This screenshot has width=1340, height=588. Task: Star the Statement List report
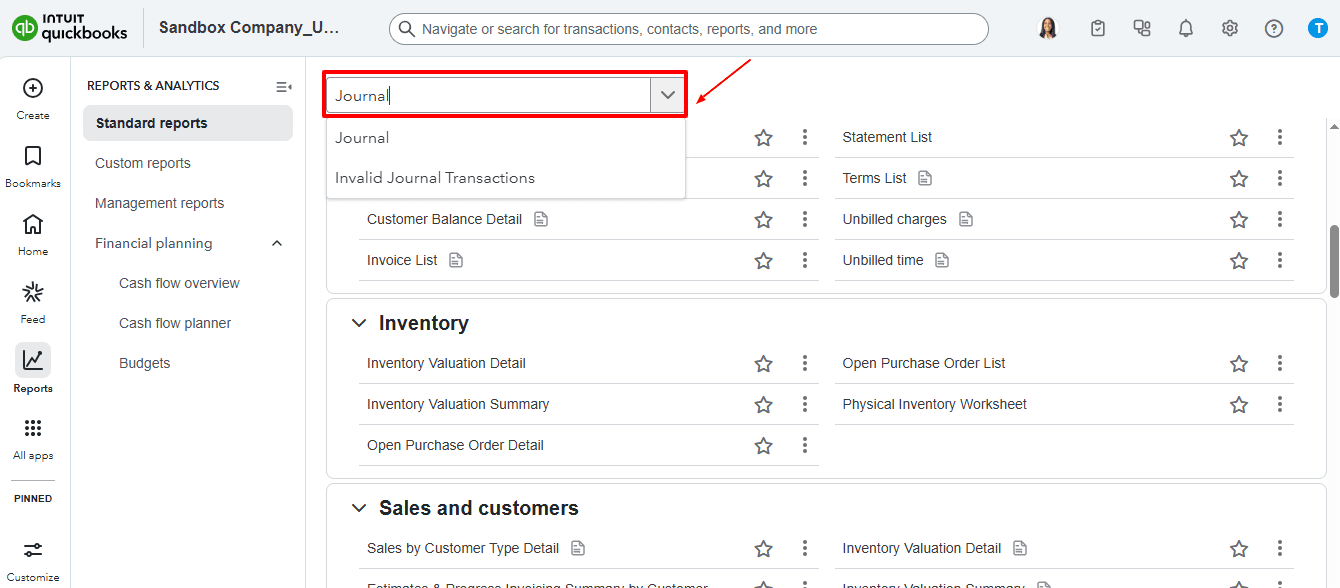(x=1239, y=138)
